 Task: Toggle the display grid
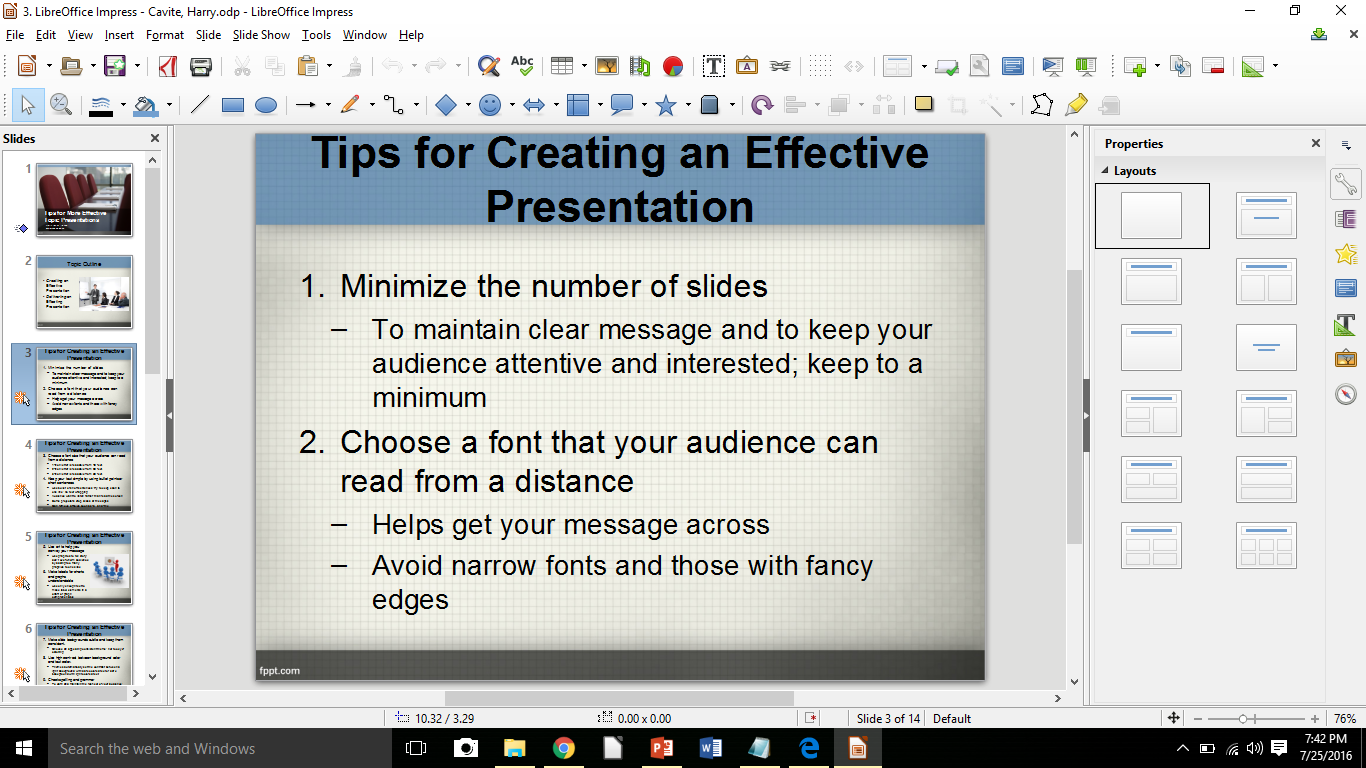click(819, 66)
